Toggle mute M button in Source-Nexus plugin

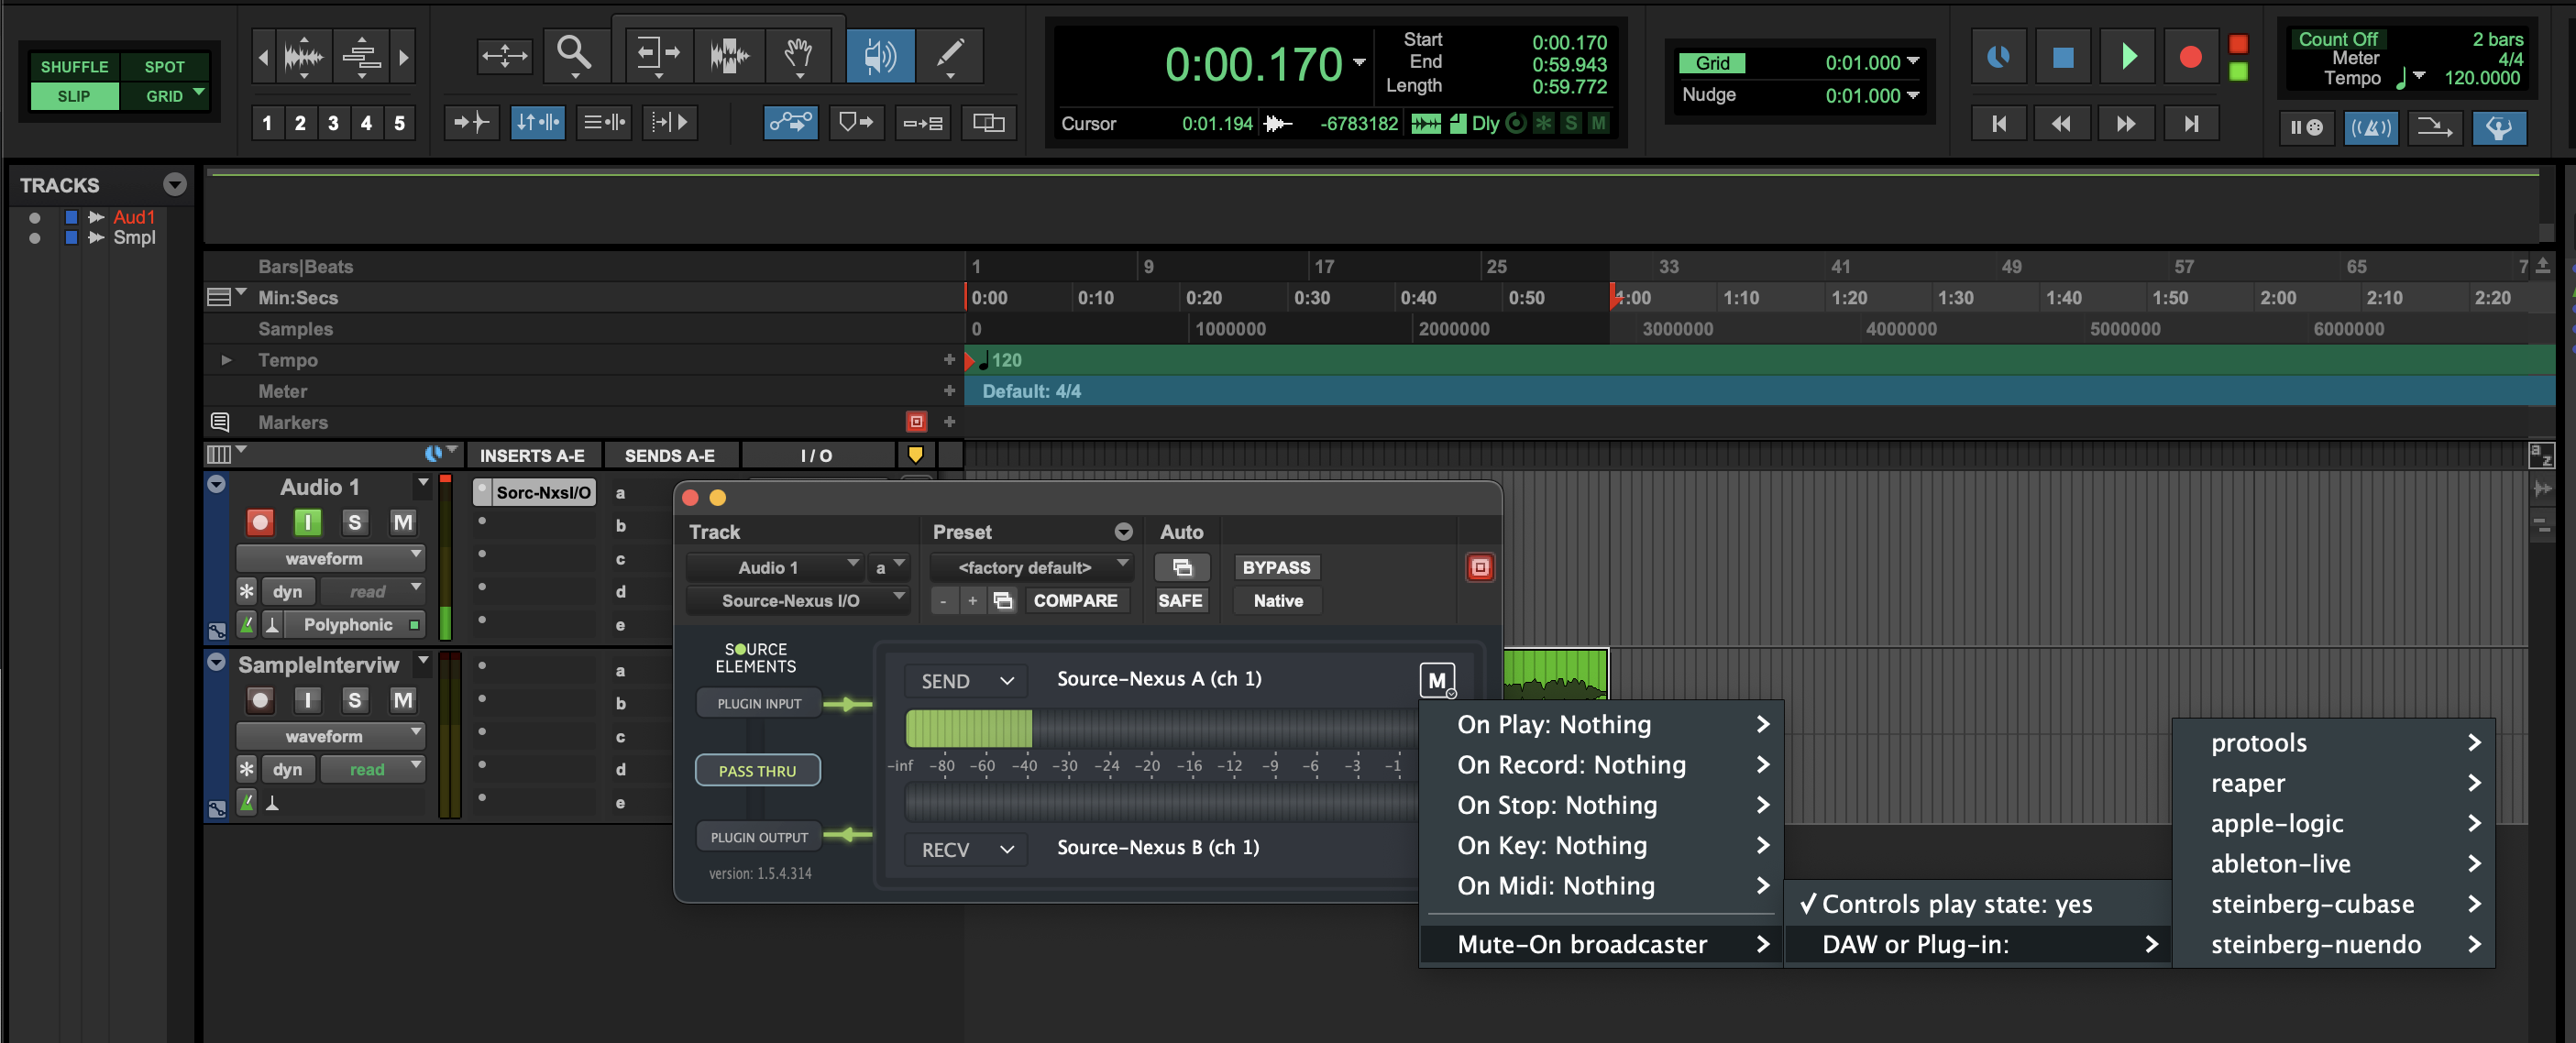[1436, 680]
